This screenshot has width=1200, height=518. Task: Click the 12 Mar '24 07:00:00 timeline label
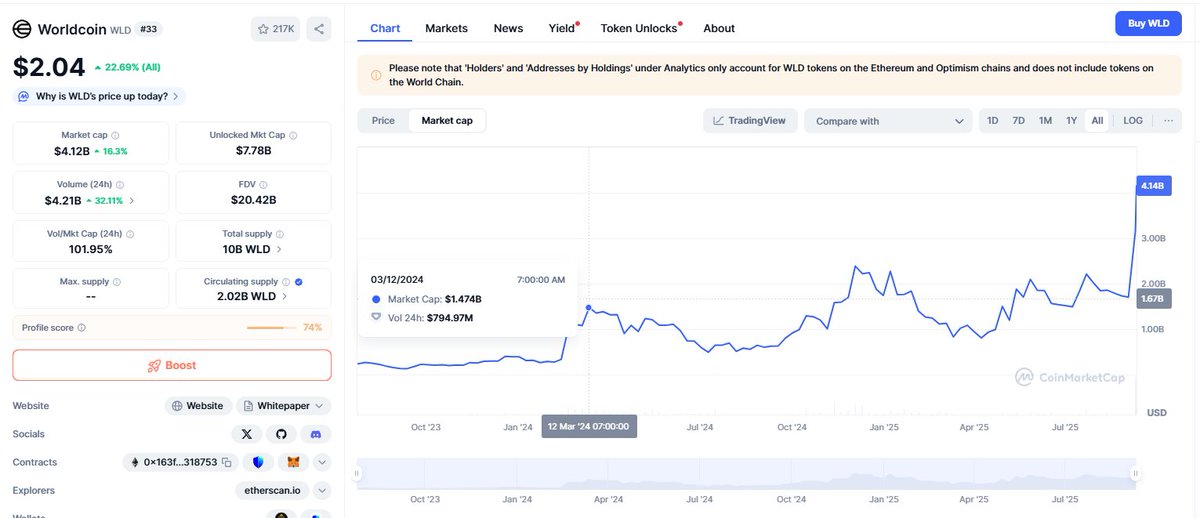click(x=589, y=427)
